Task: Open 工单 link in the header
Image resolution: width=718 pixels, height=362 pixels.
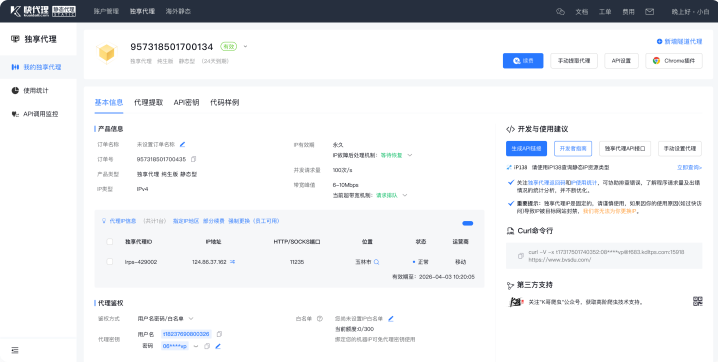Action: click(605, 12)
